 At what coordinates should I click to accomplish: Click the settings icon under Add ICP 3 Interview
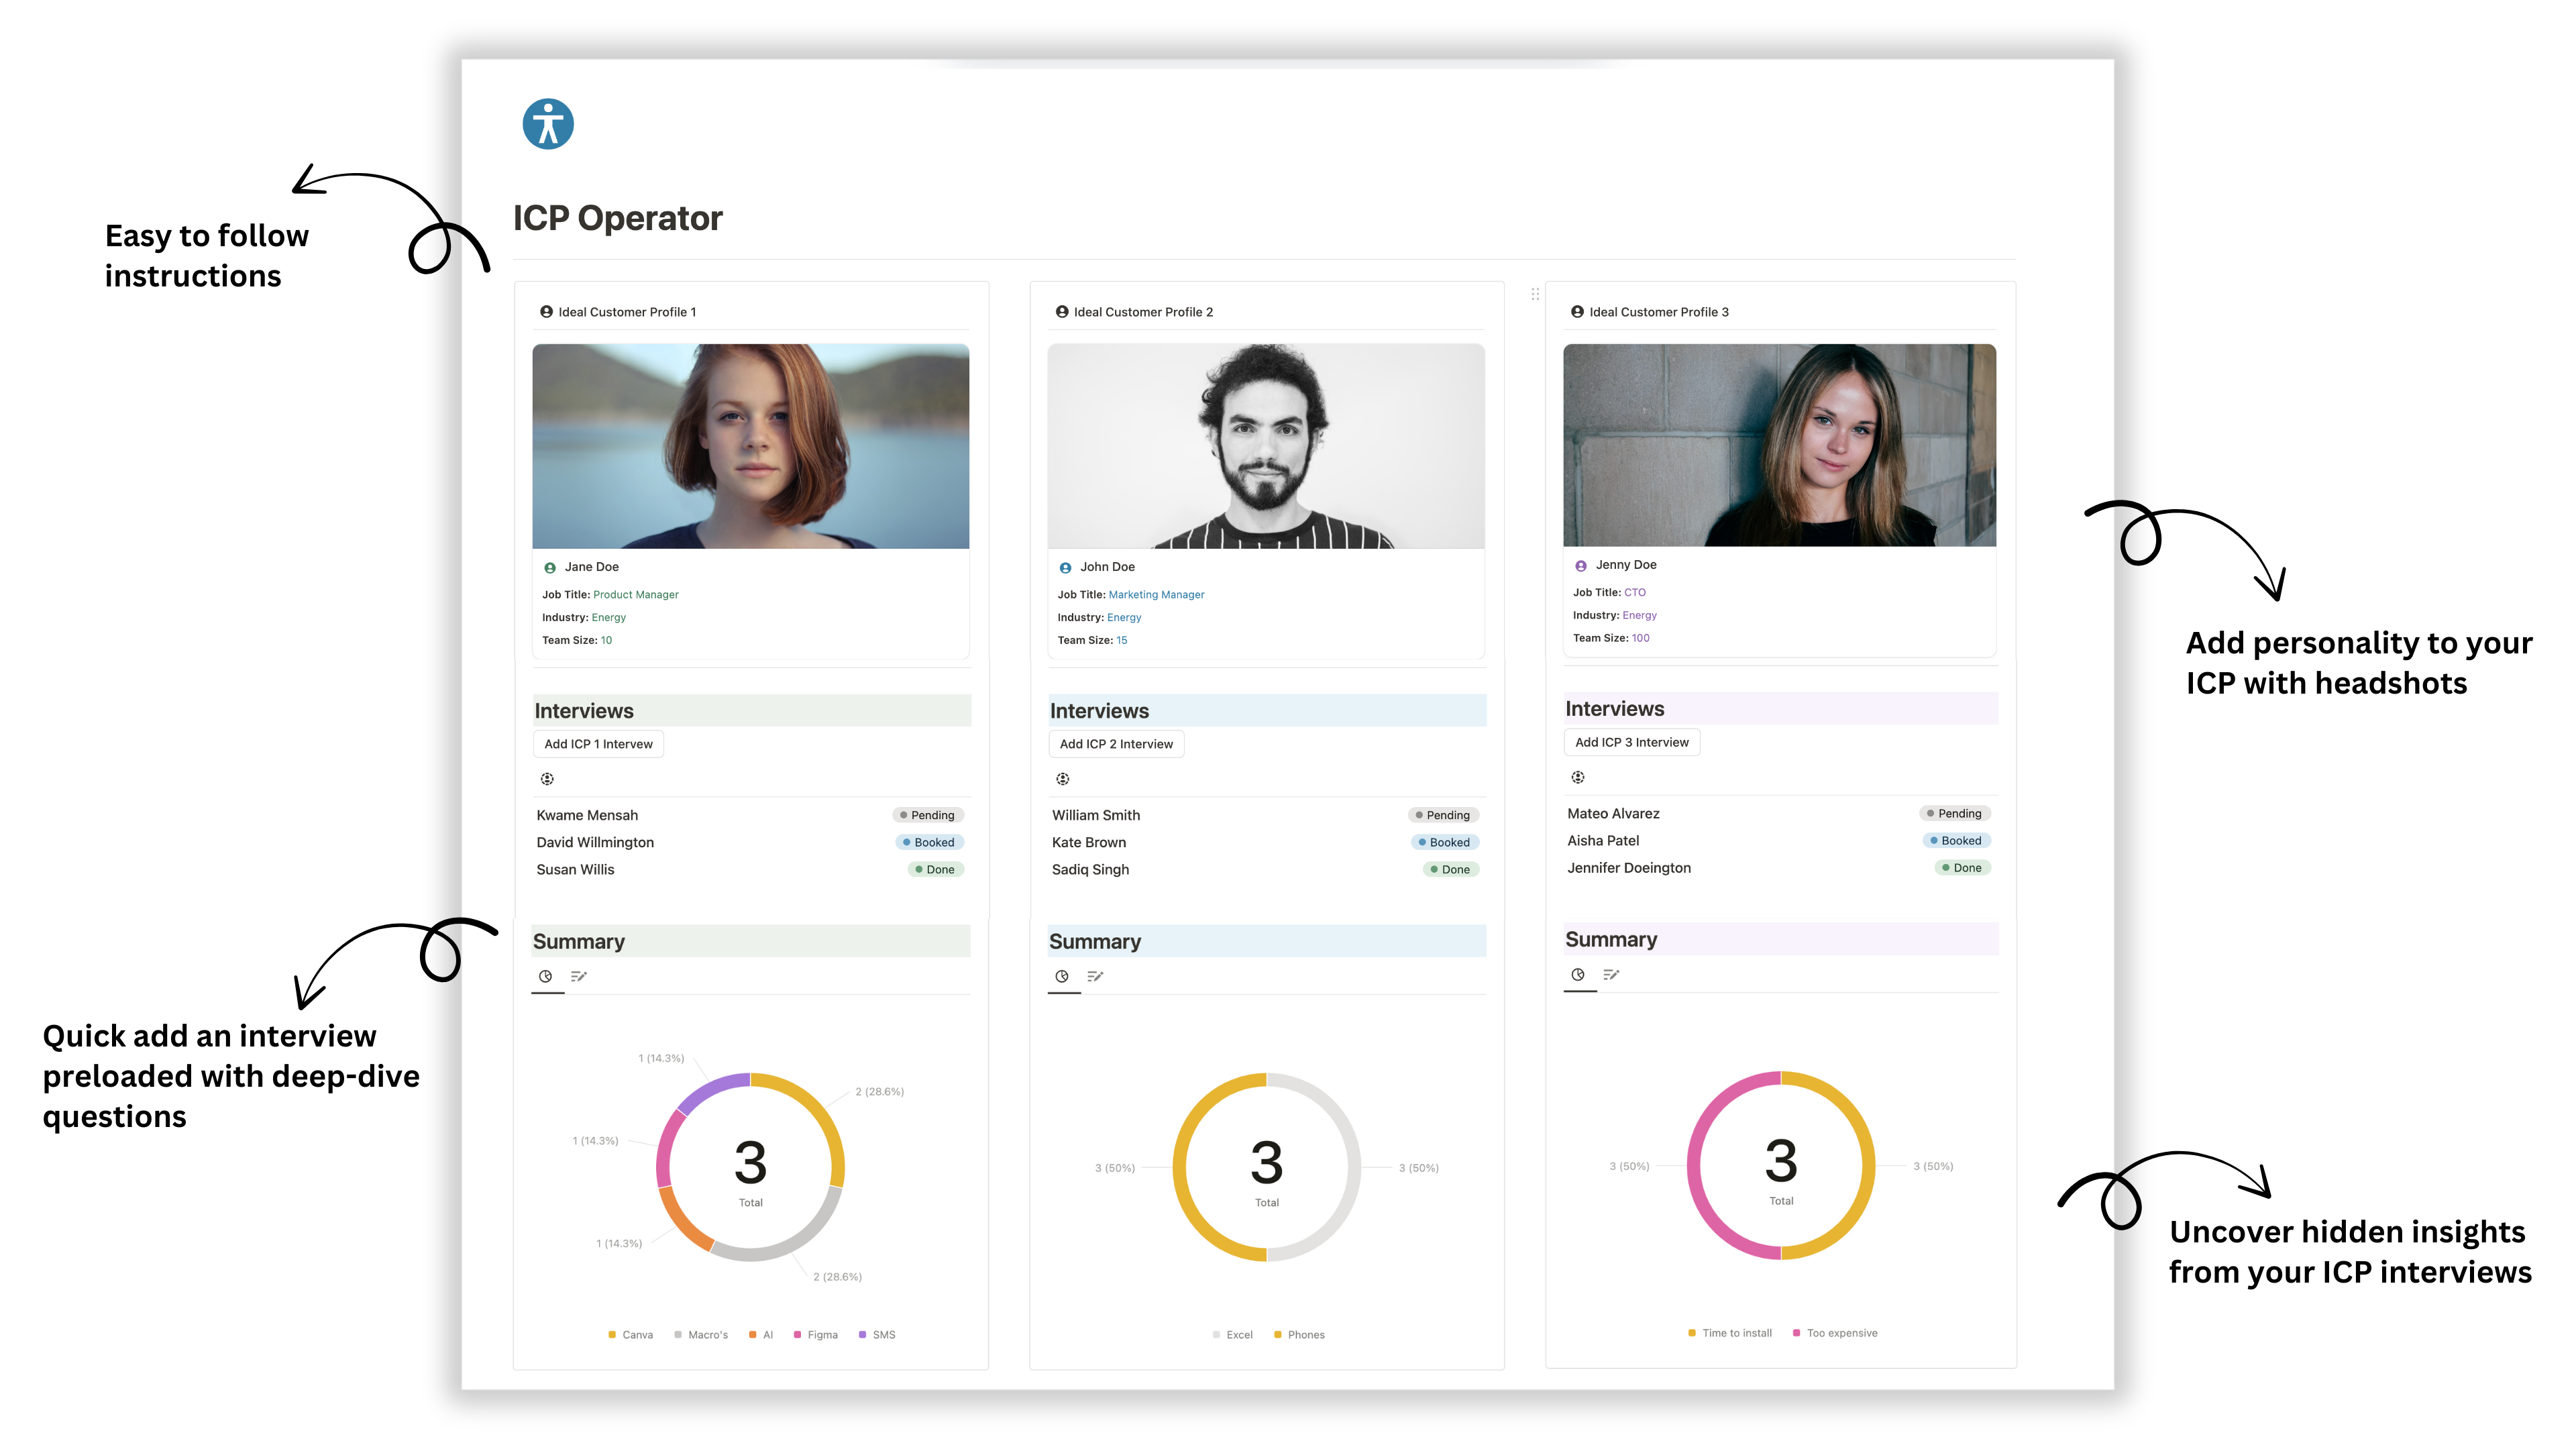(x=1578, y=777)
